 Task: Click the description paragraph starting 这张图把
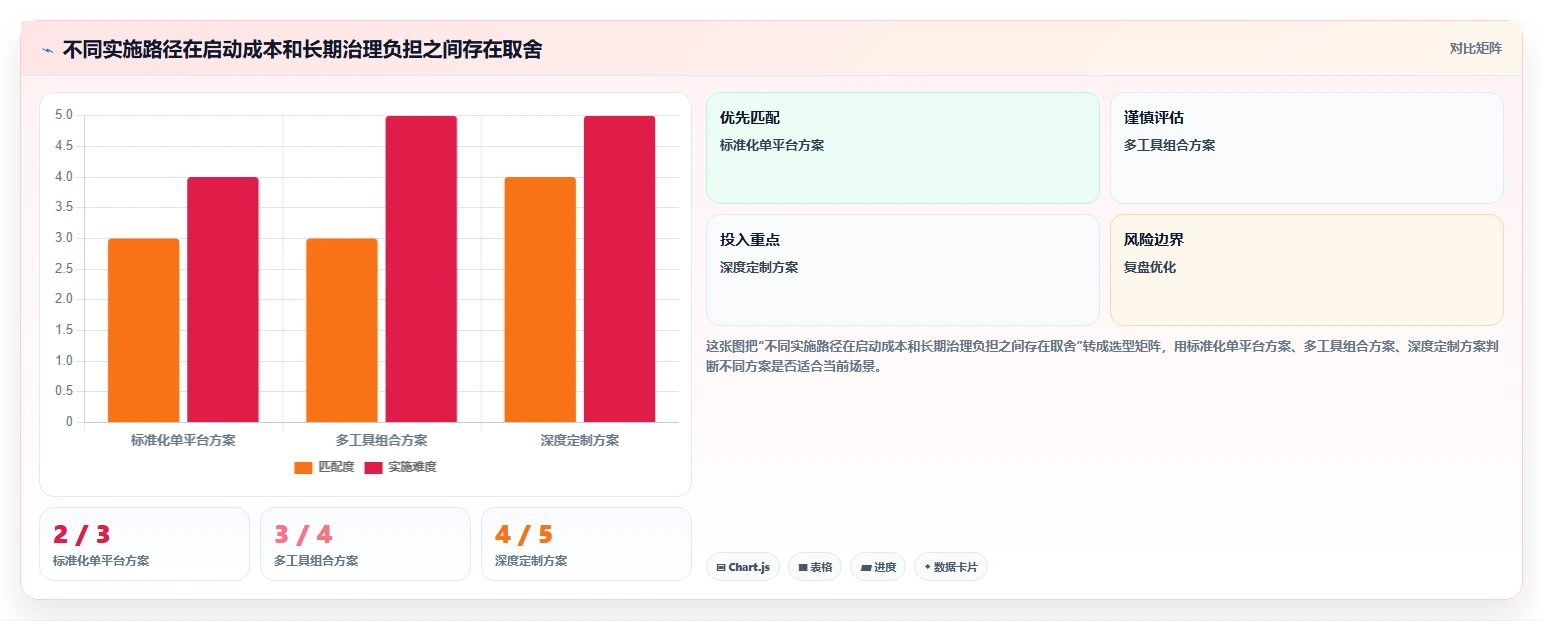coord(1102,356)
